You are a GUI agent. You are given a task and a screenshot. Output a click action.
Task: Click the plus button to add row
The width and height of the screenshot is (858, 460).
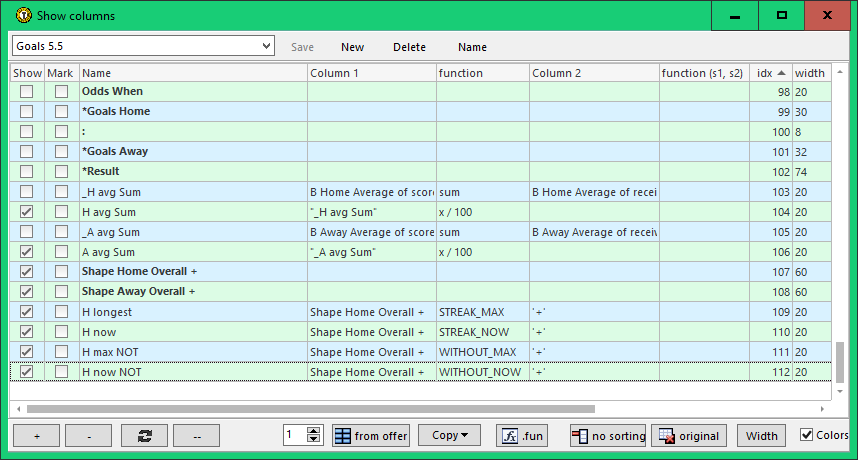coord(36,436)
